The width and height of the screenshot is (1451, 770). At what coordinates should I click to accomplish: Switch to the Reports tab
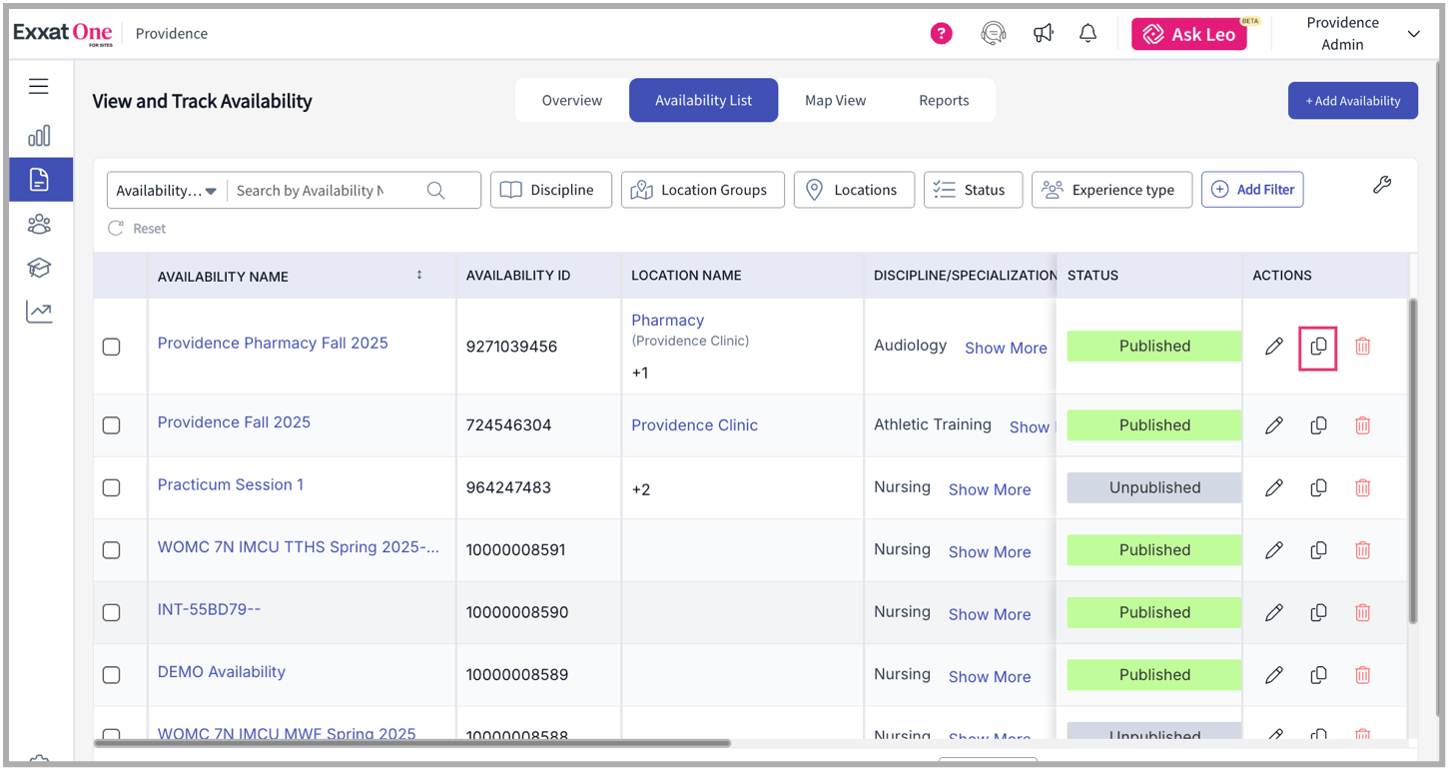click(944, 100)
